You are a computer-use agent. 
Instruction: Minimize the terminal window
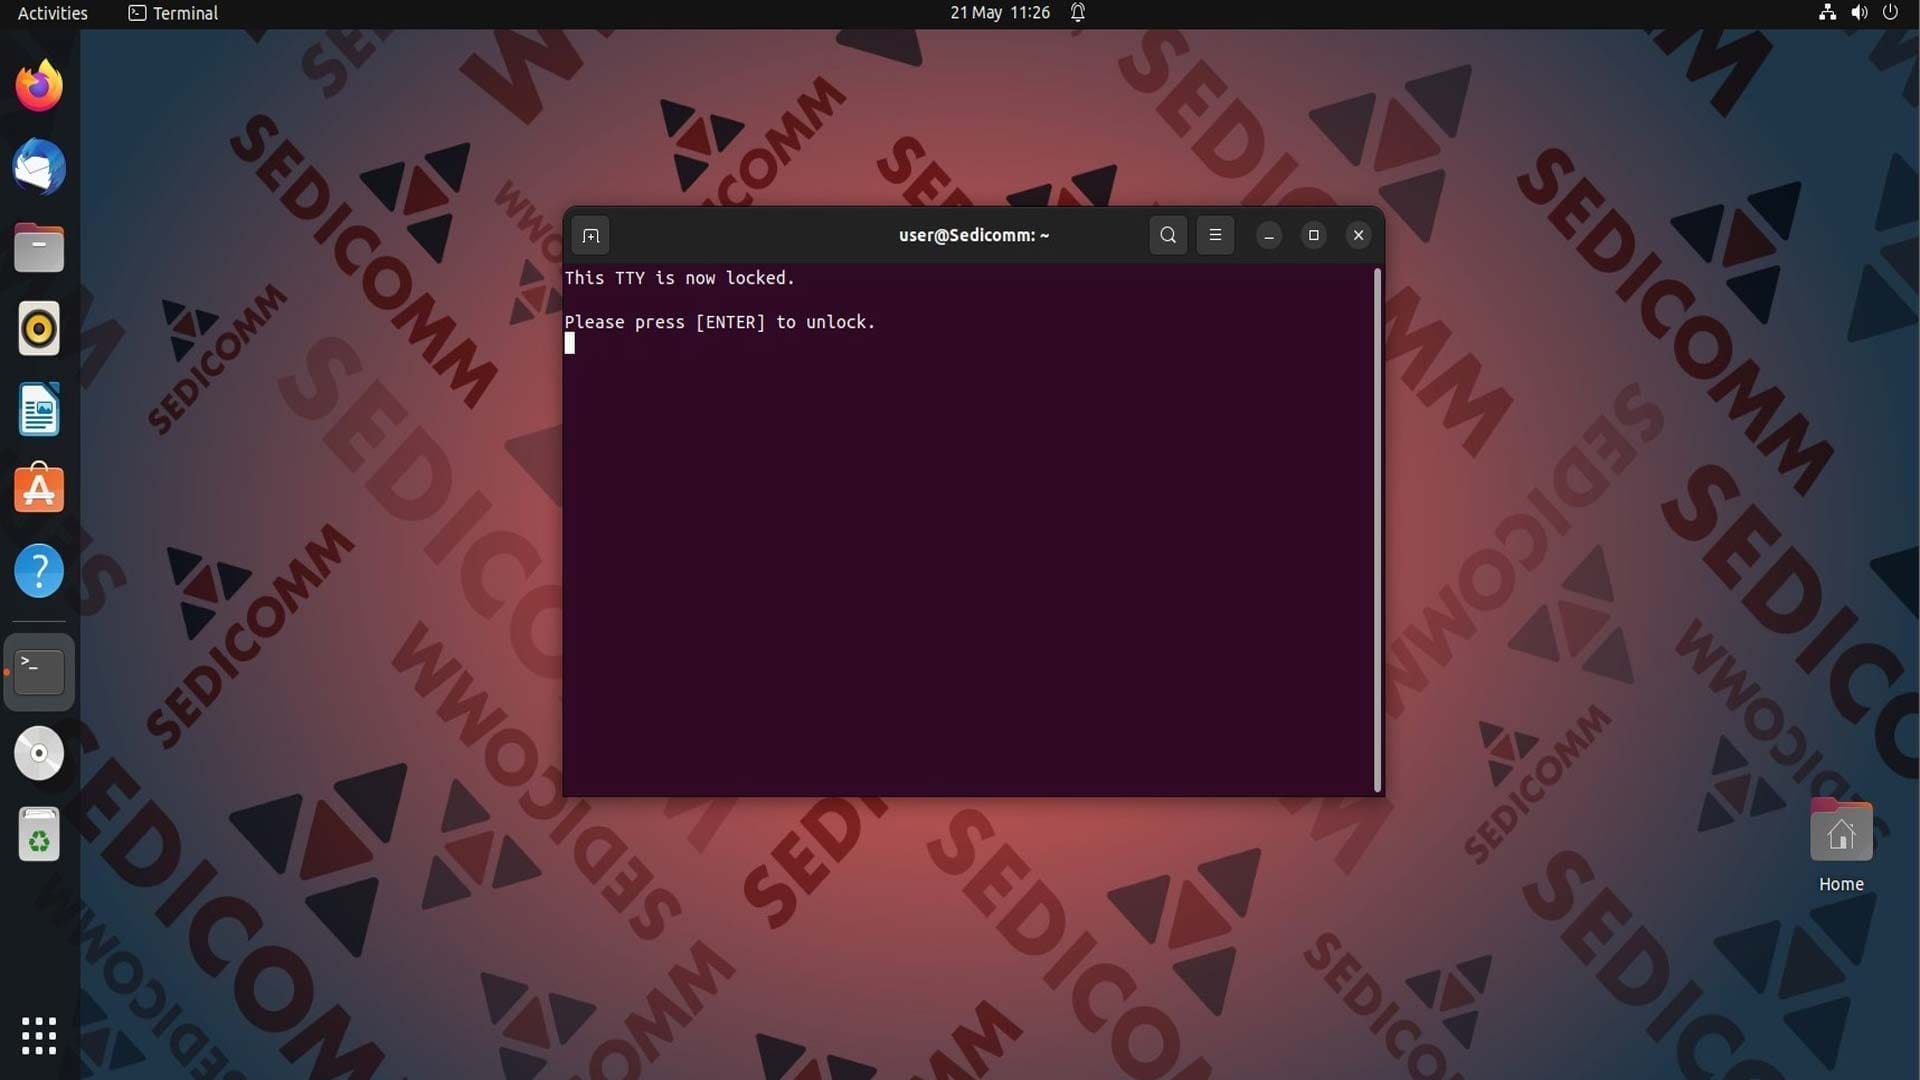tap(1269, 235)
